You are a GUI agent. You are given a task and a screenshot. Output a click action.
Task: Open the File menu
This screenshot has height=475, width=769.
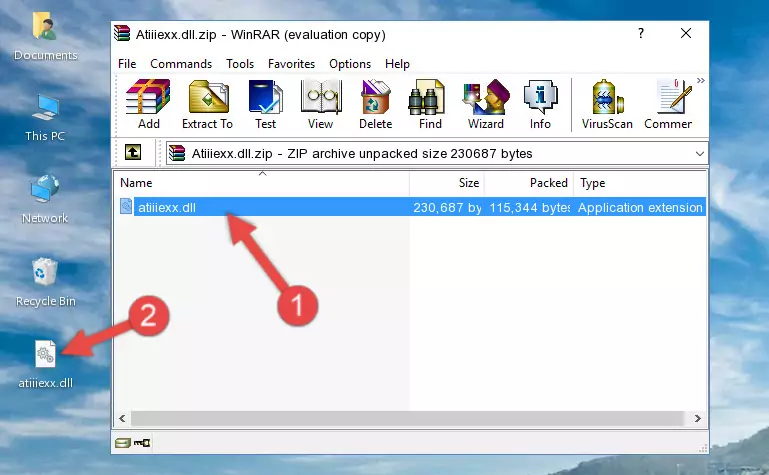(x=127, y=64)
